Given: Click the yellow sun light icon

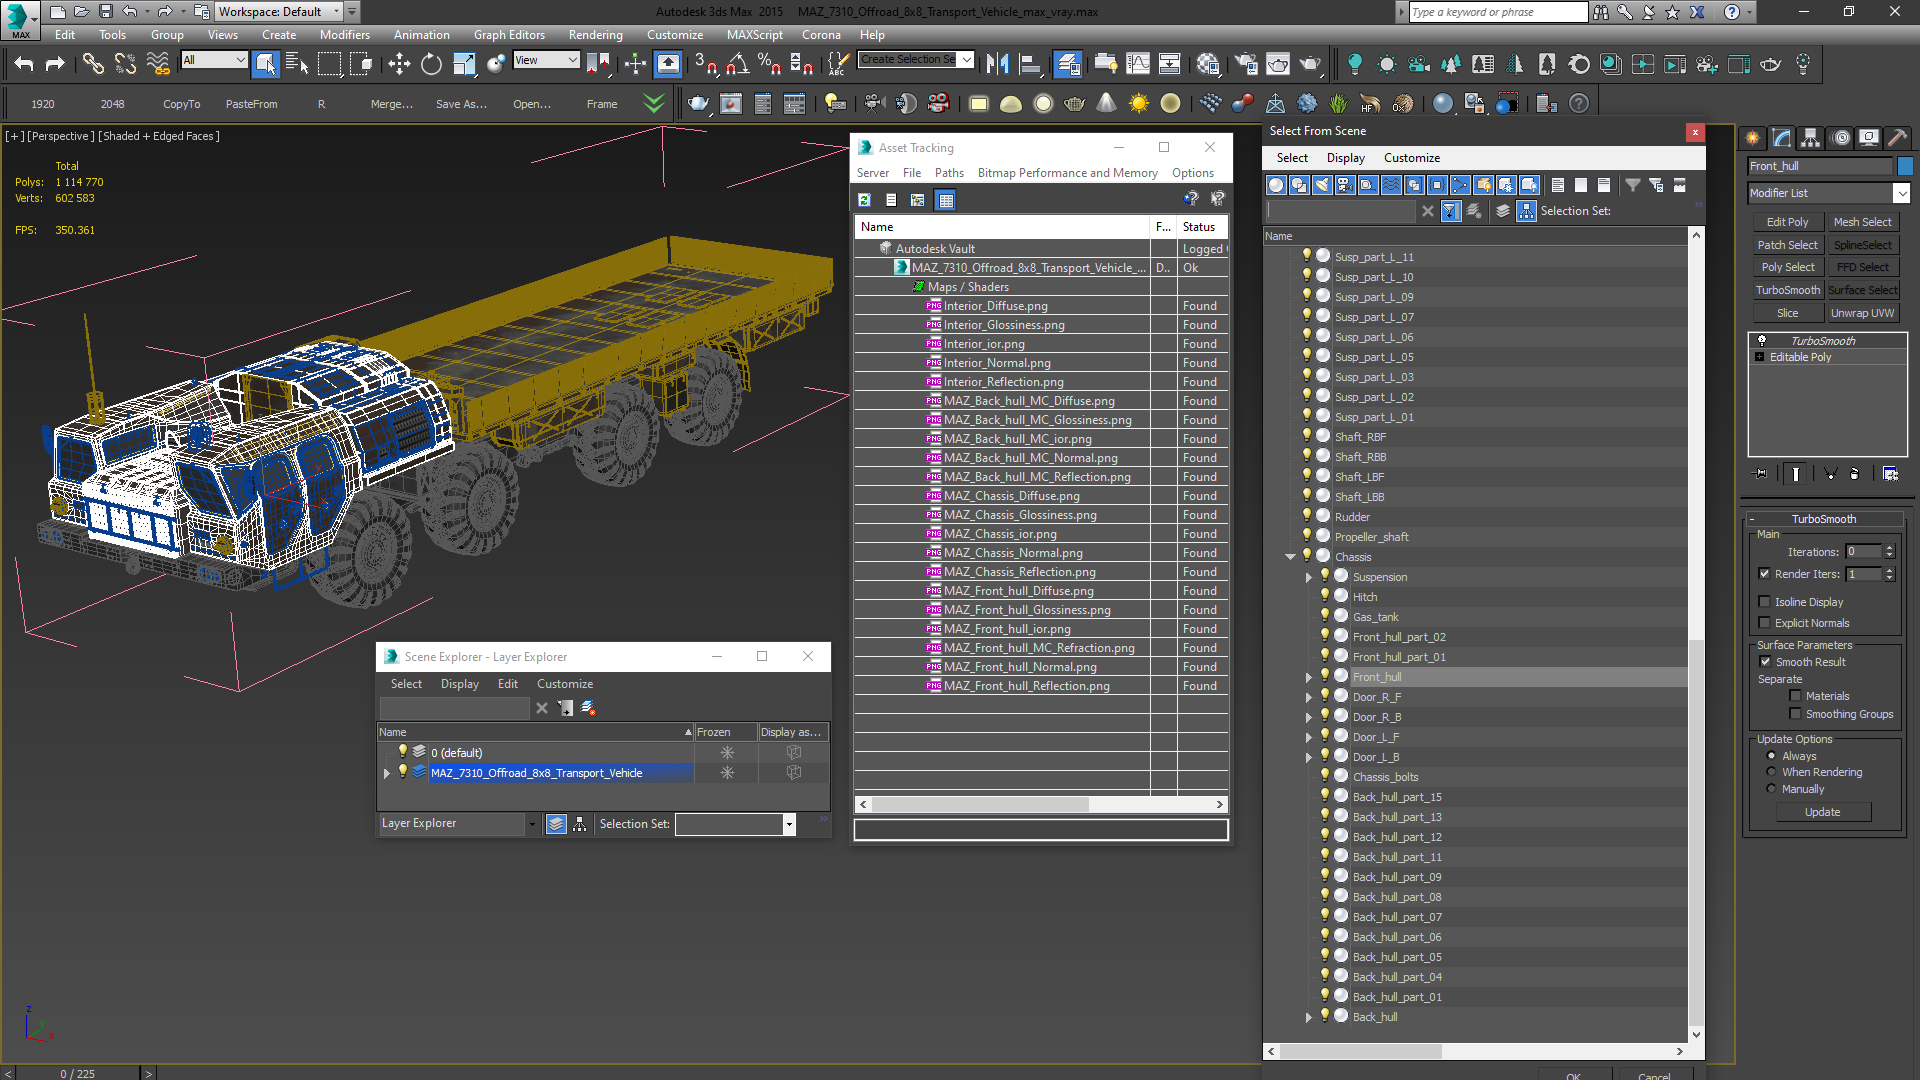Looking at the screenshot, I should coord(1139,103).
